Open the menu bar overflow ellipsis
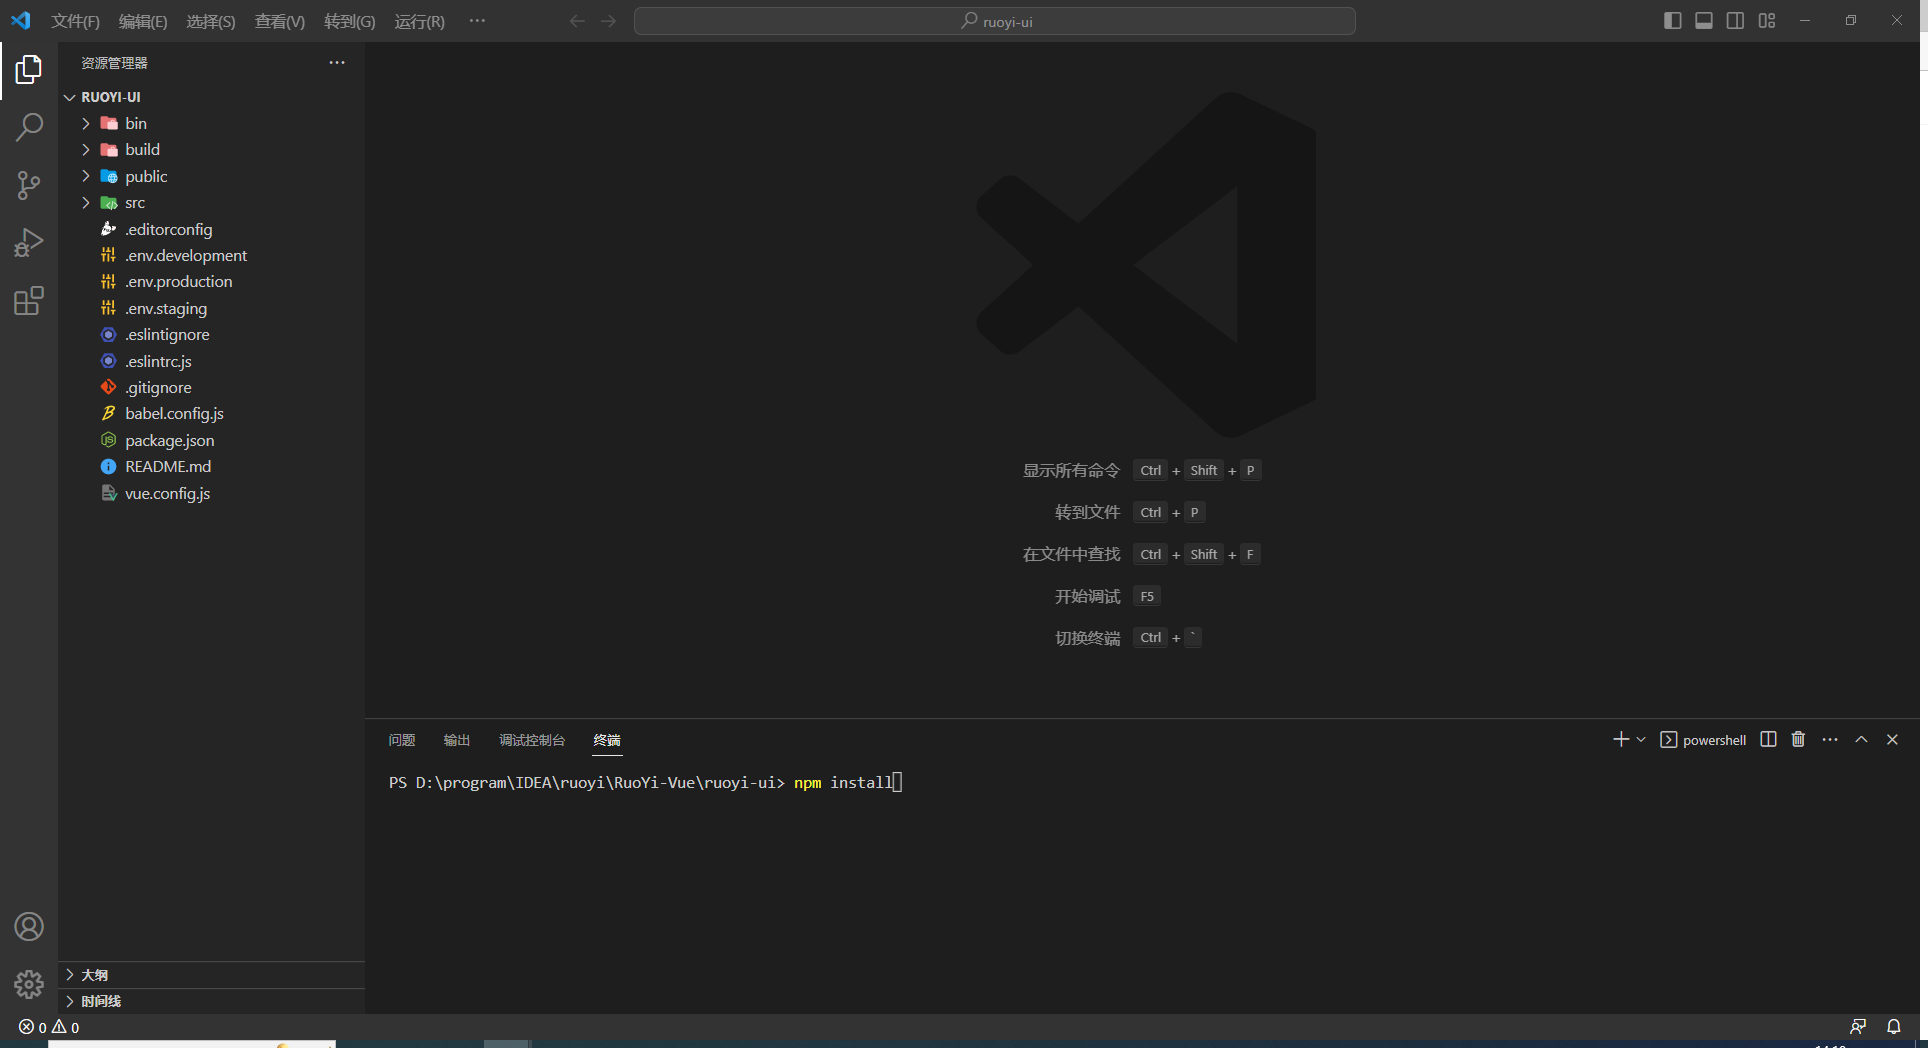The height and width of the screenshot is (1048, 1928). click(x=477, y=21)
